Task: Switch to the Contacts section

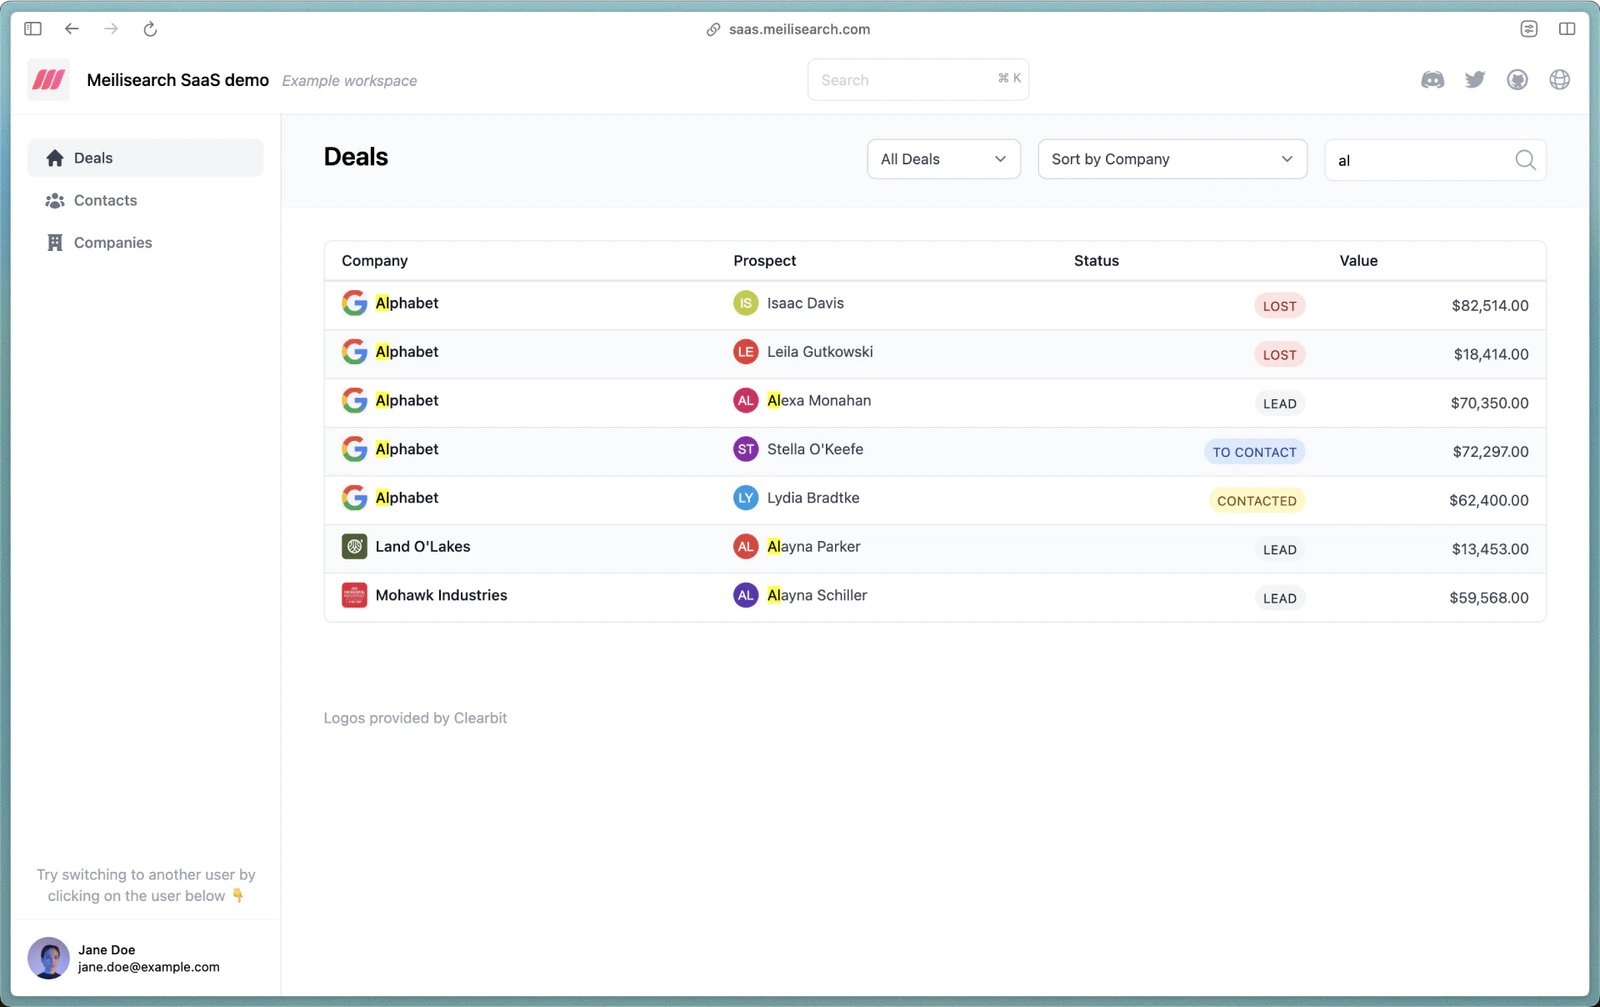Action: 104,200
